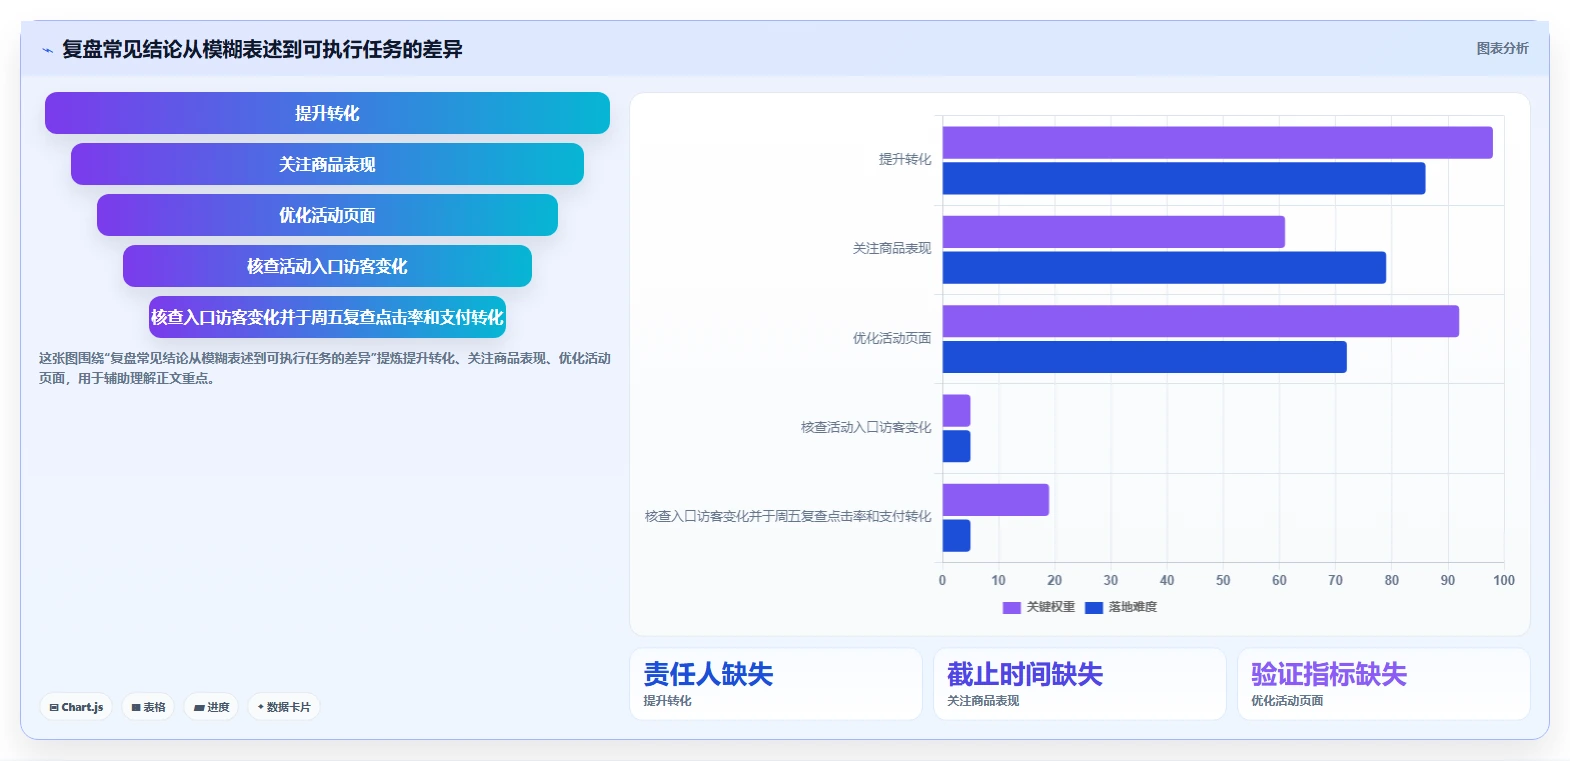Click the 图表分析 label in the header
The image size is (1570, 761).
[1502, 48]
